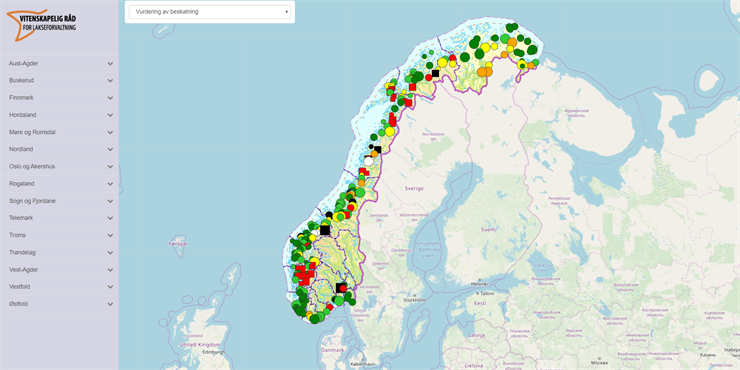Click the Vitenskapelig råd for lakseforvaltning logo

(x=41, y=25)
